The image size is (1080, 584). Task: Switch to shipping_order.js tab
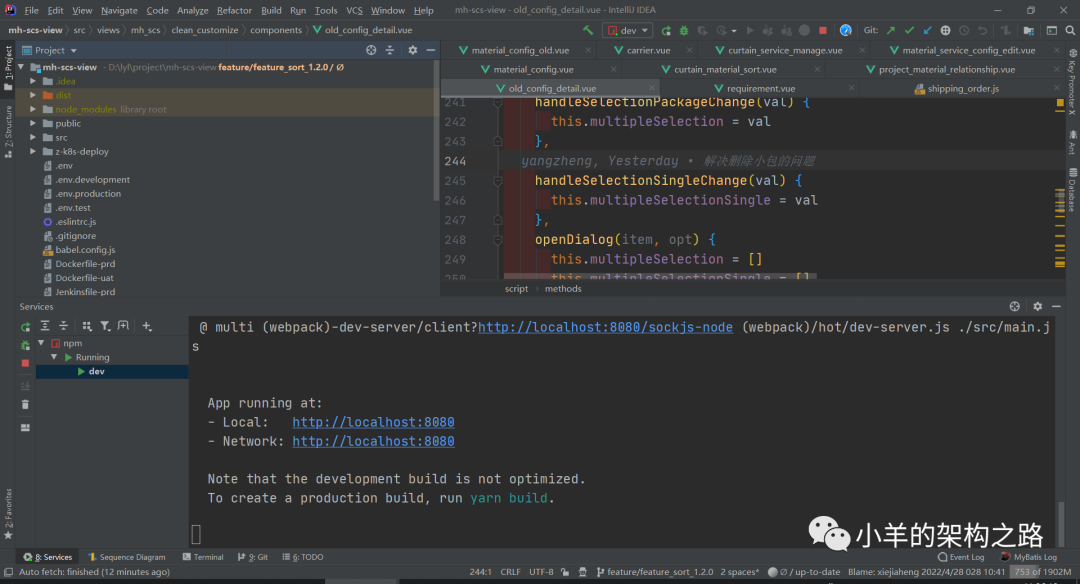click(x=962, y=88)
